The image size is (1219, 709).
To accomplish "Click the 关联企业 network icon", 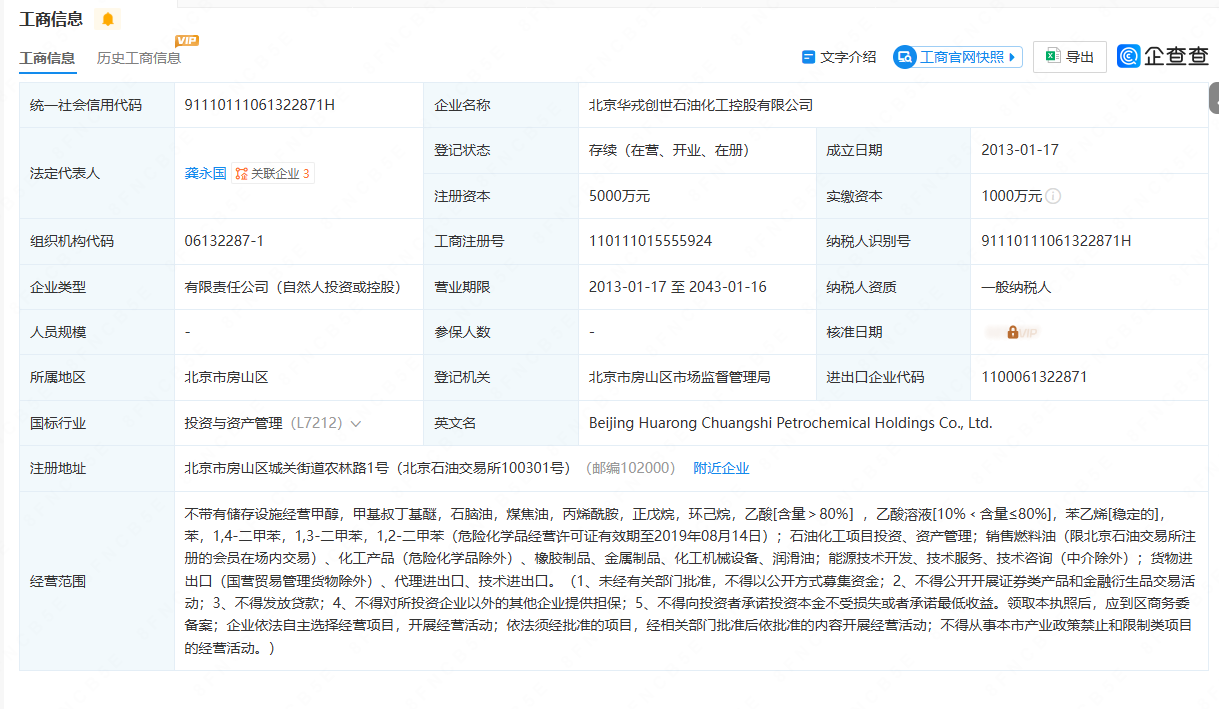I will [x=241, y=174].
